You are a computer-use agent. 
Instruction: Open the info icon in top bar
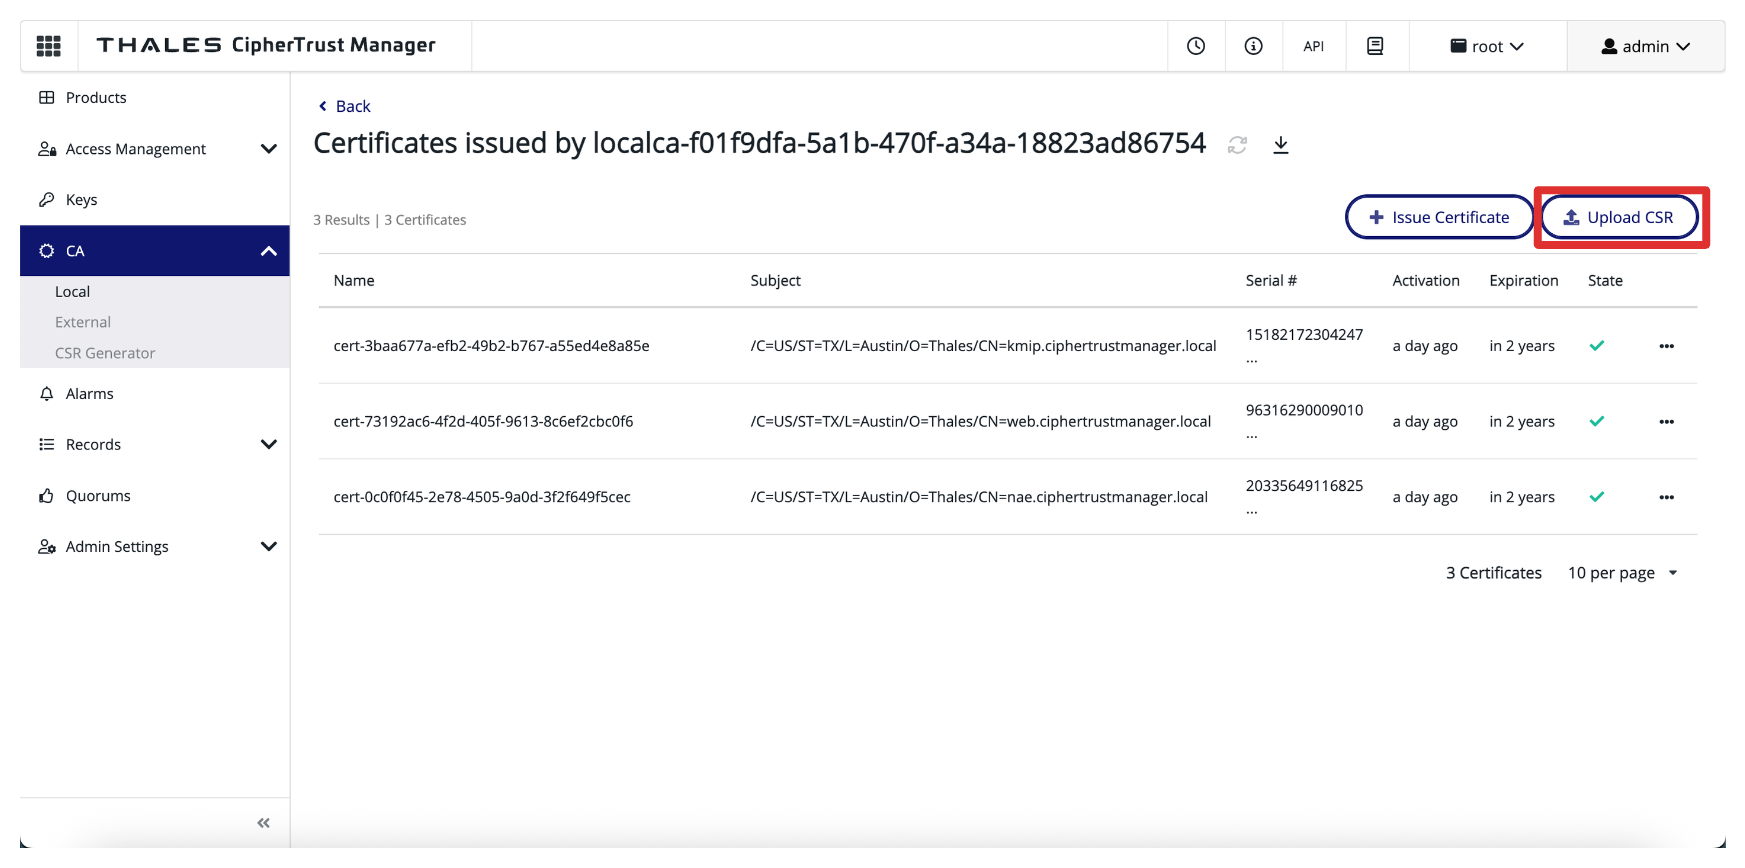pos(1253,46)
